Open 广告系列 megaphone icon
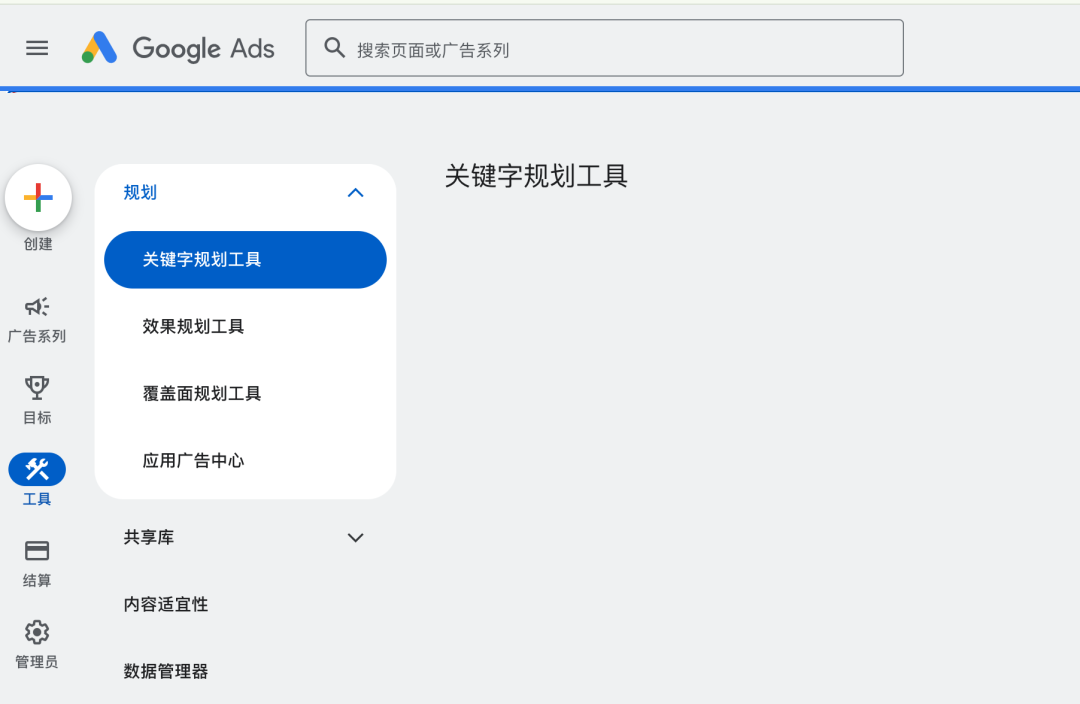 coord(37,307)
